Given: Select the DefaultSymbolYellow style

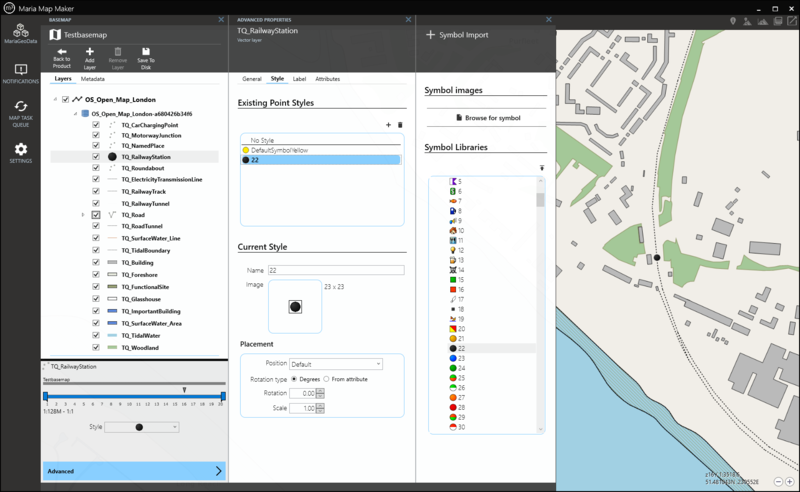Looking at the screenshot, I should coord(321,150).
